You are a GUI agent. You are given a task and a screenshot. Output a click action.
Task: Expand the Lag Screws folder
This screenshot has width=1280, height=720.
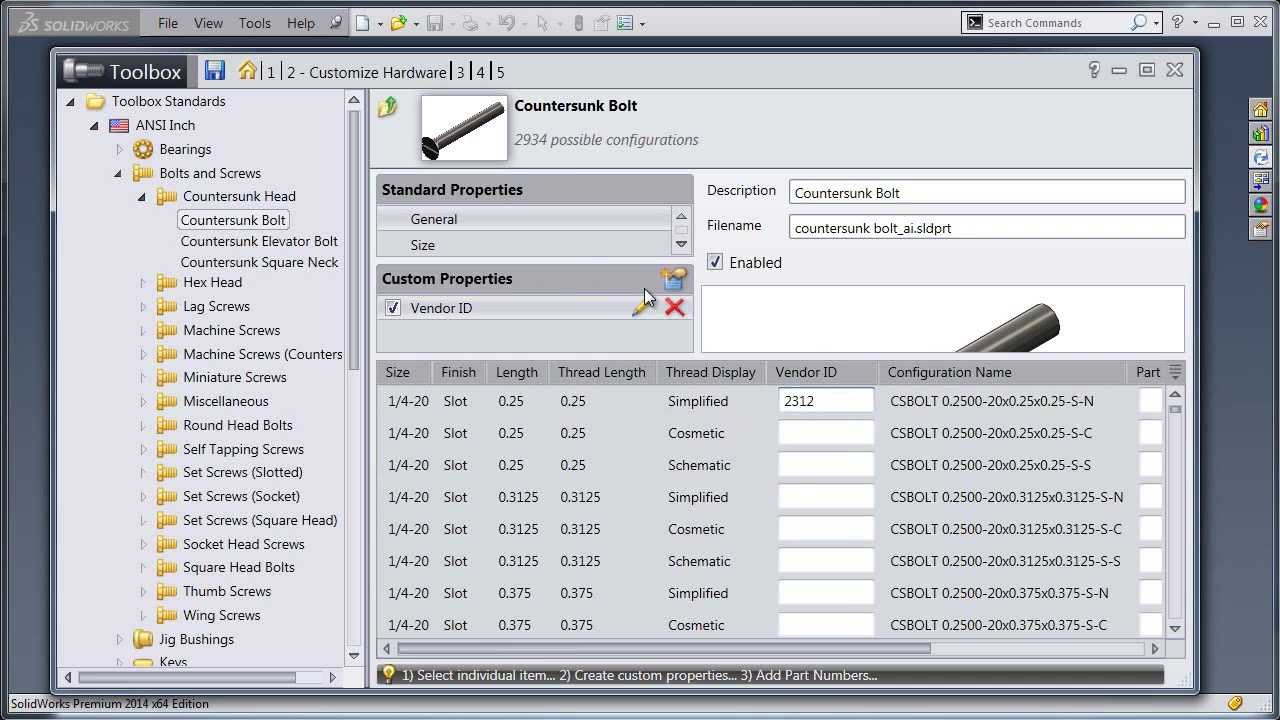[143, 307]
